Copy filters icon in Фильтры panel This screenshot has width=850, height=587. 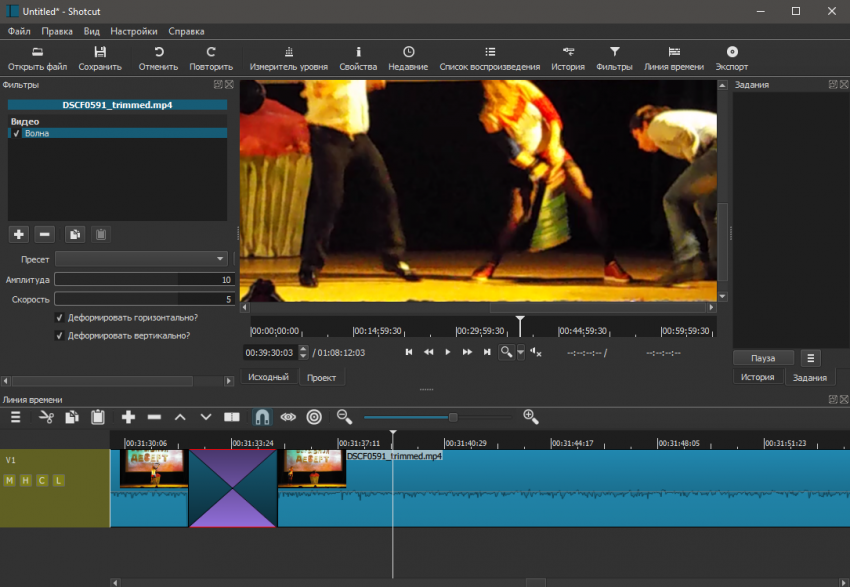(75, 234)
